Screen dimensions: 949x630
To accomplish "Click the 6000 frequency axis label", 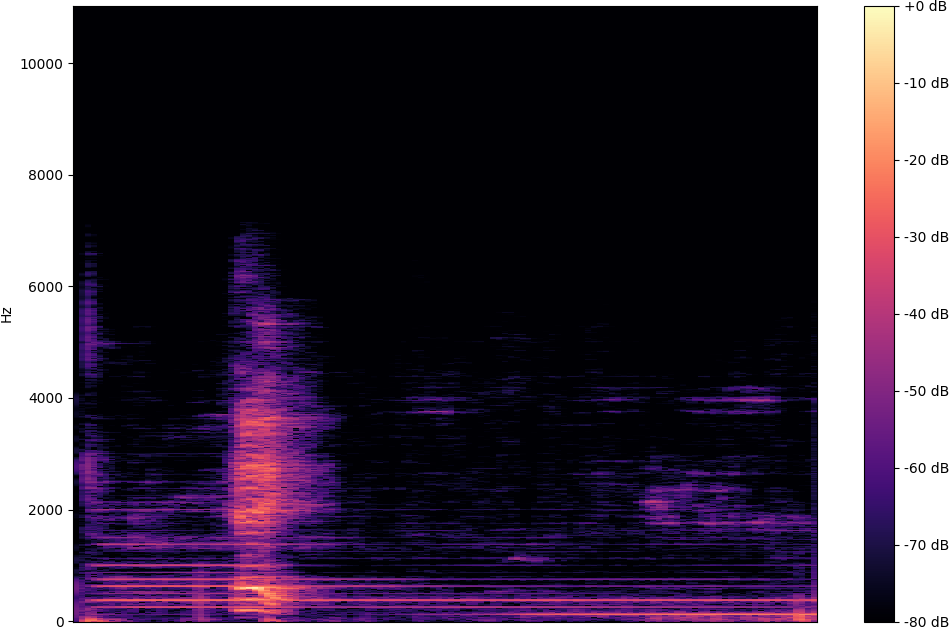I will 45,287.
